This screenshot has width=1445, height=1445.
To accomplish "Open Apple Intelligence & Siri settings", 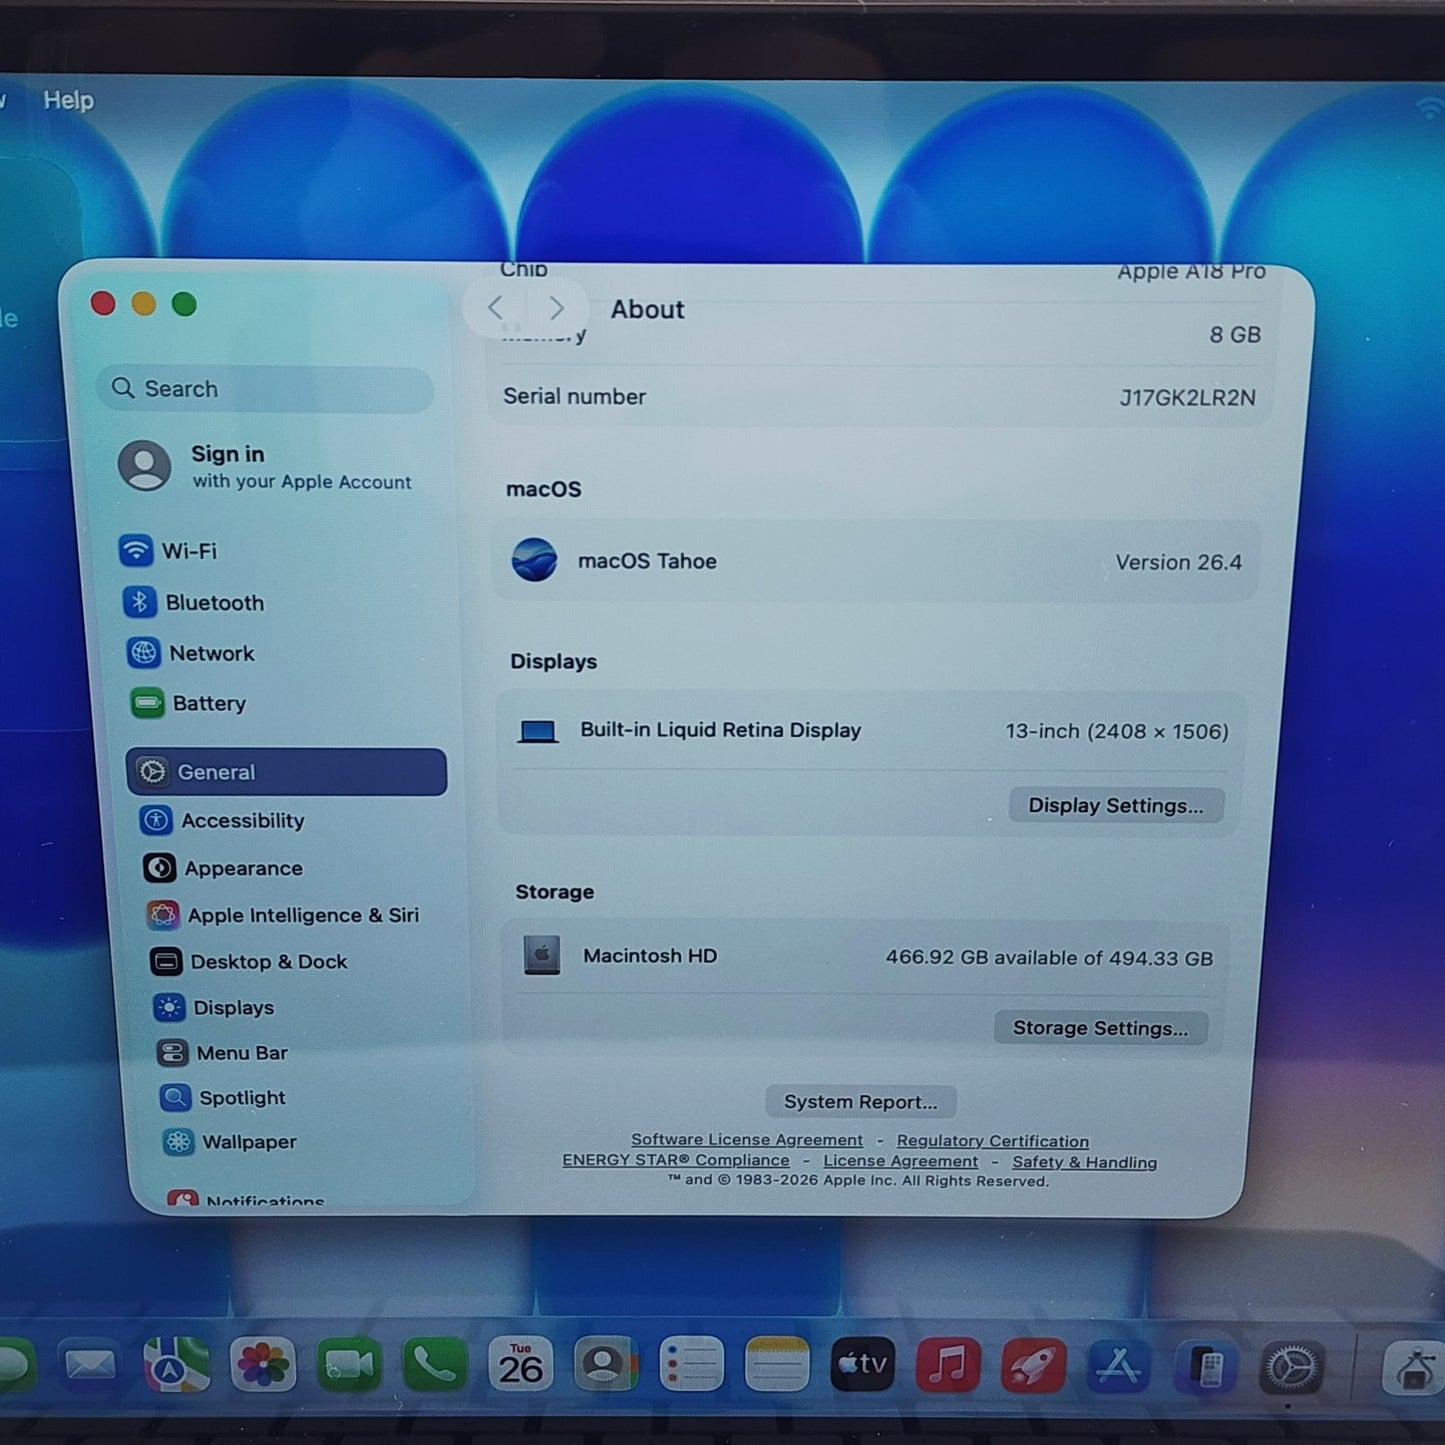I will pyautogui.click(x=283, y=915).
